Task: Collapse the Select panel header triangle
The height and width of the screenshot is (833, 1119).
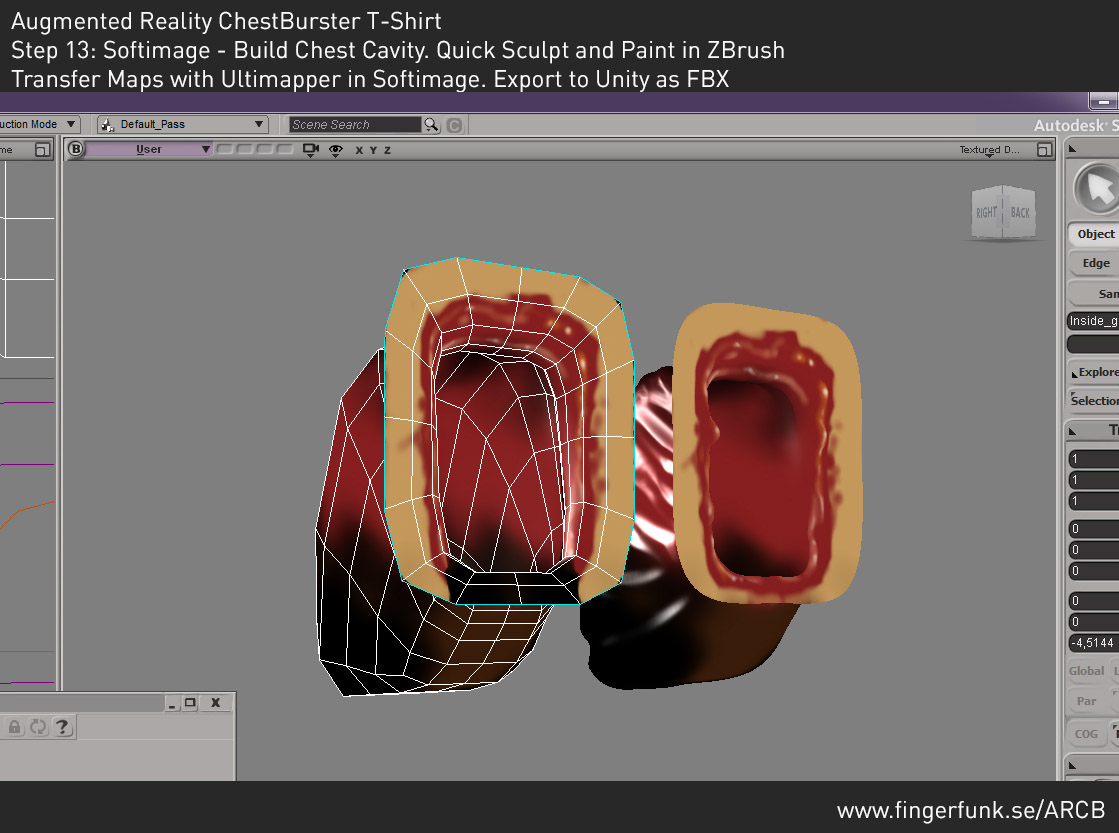Action: [1072, 149]
